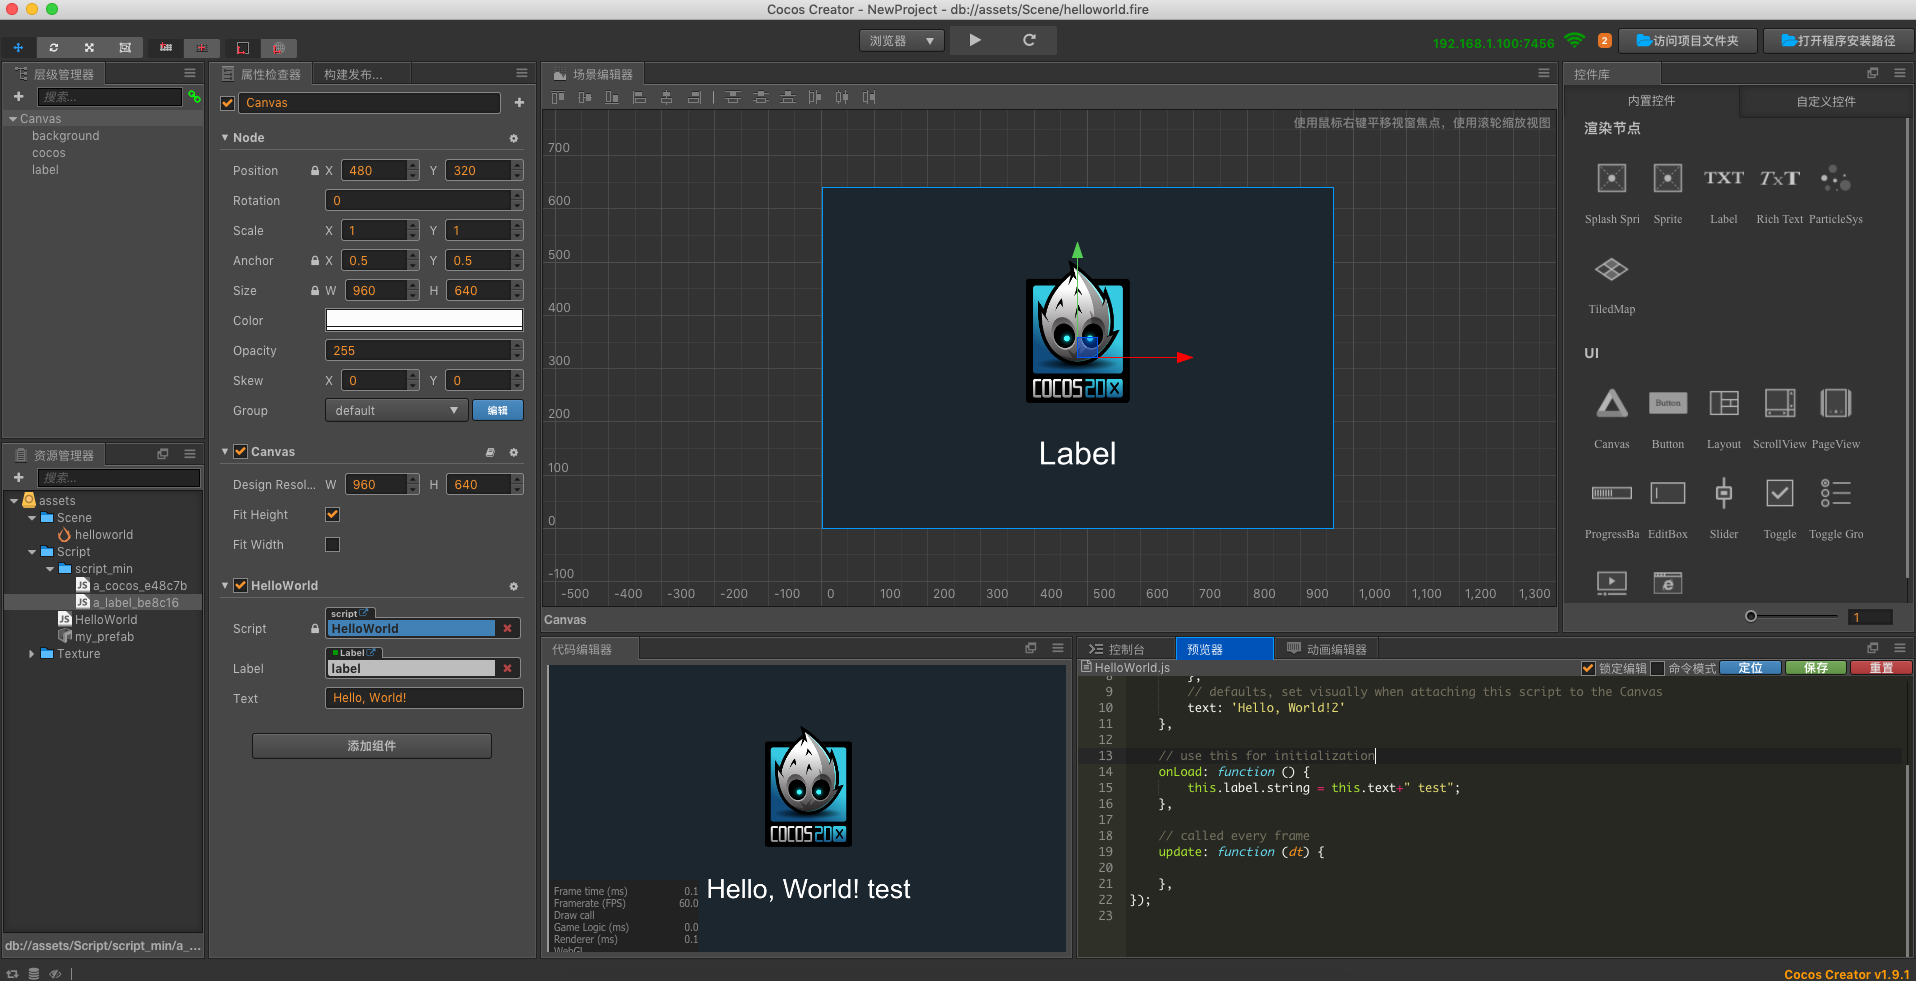Toggle the 锁定编辑 checkbox

(x=1588, y=668)
